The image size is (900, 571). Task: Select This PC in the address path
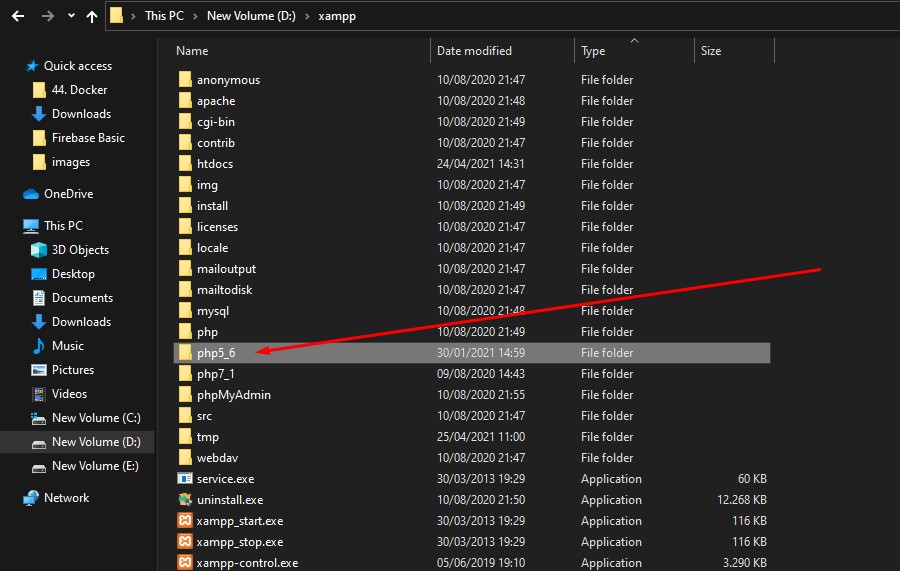pyautogui.click(x=164, y=16)
